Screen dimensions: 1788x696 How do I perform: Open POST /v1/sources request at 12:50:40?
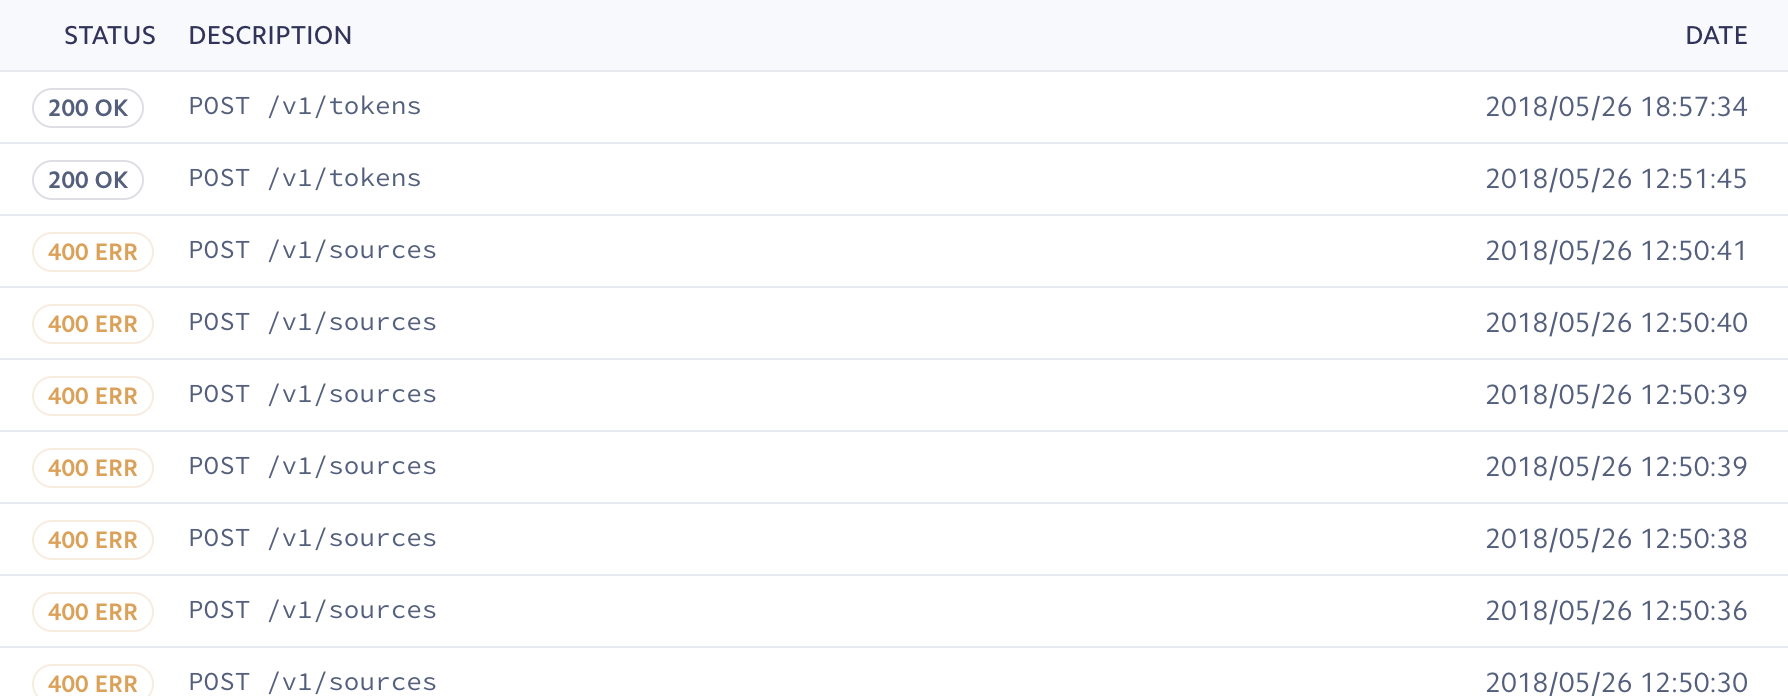pos(313,322)
